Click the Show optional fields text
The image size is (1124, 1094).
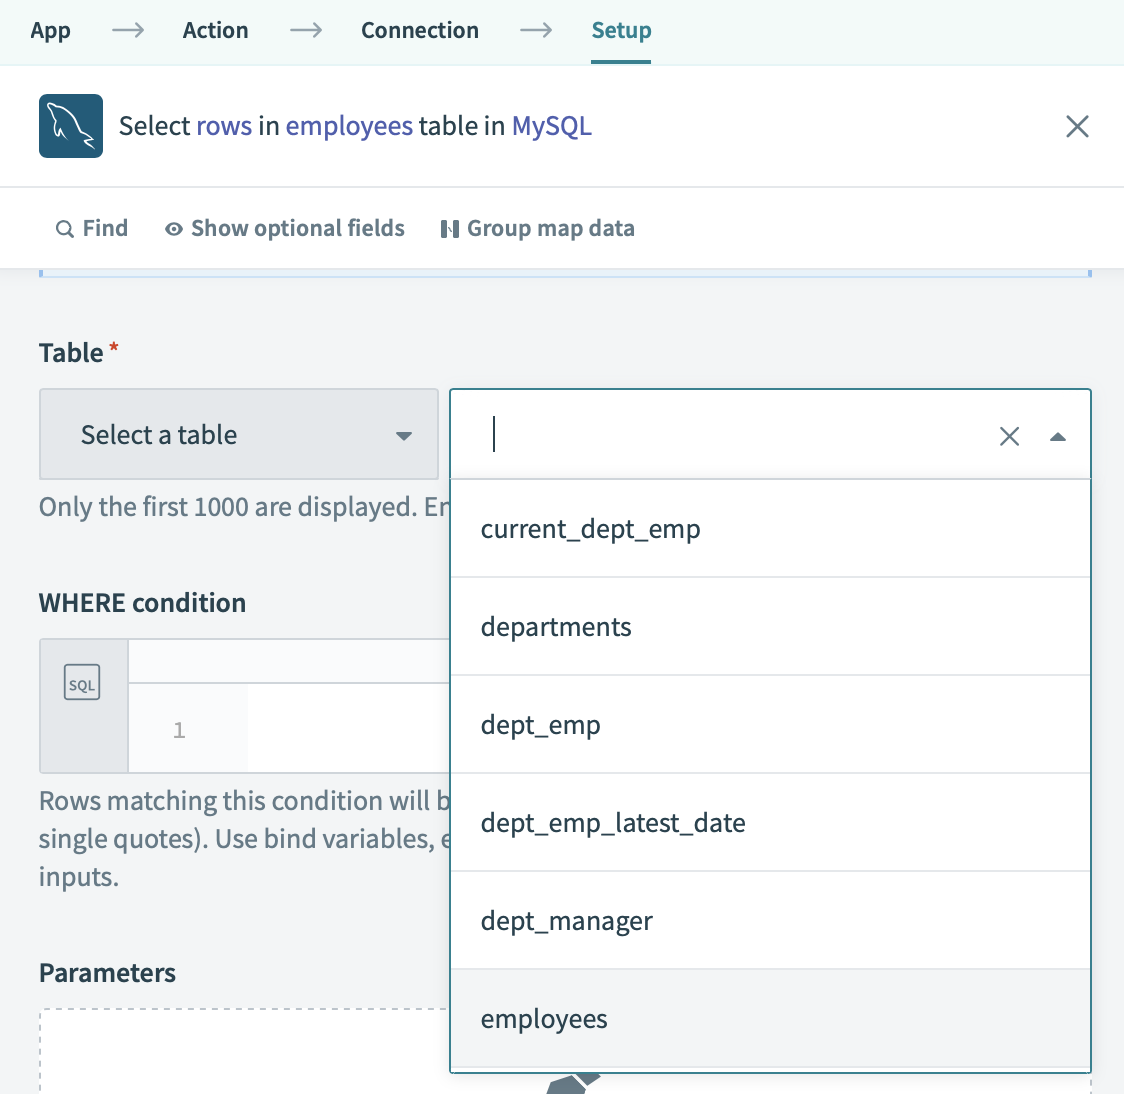point(297,228)
